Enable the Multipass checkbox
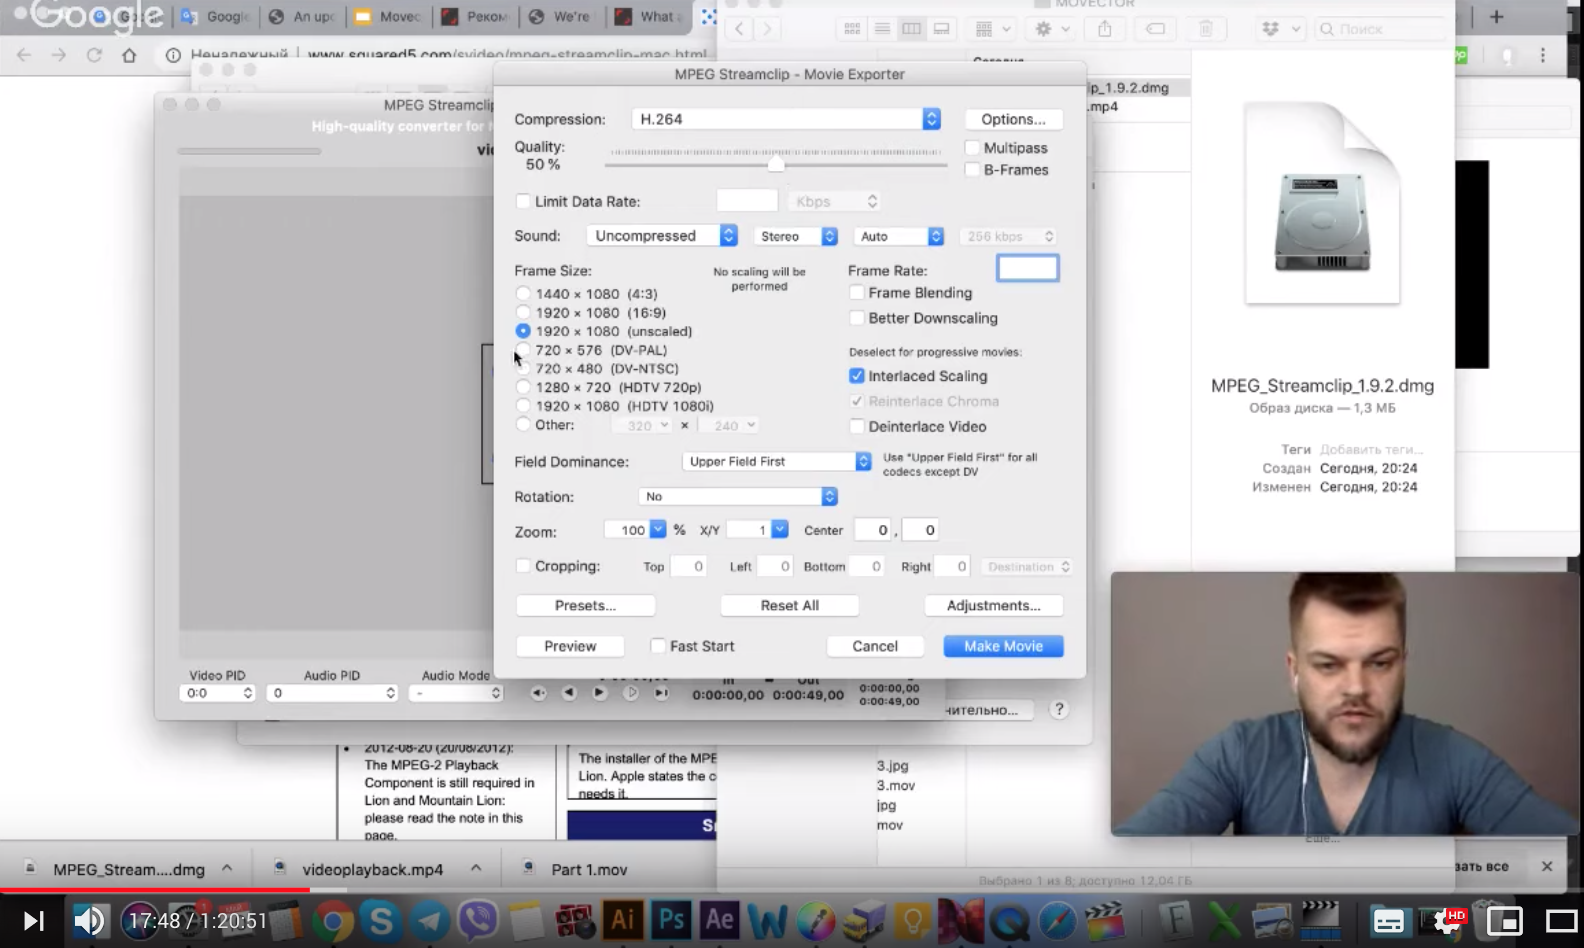Viewport: 1584px width, 948px height. 972,148
